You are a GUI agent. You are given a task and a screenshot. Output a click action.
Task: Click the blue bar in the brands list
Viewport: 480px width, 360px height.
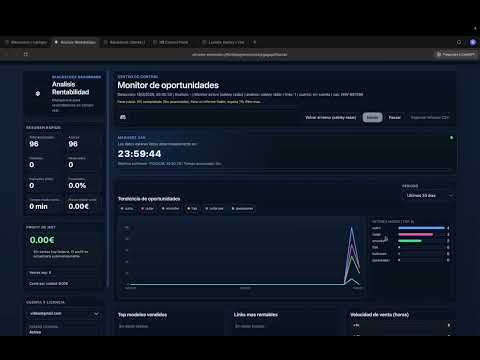[421, 228]
